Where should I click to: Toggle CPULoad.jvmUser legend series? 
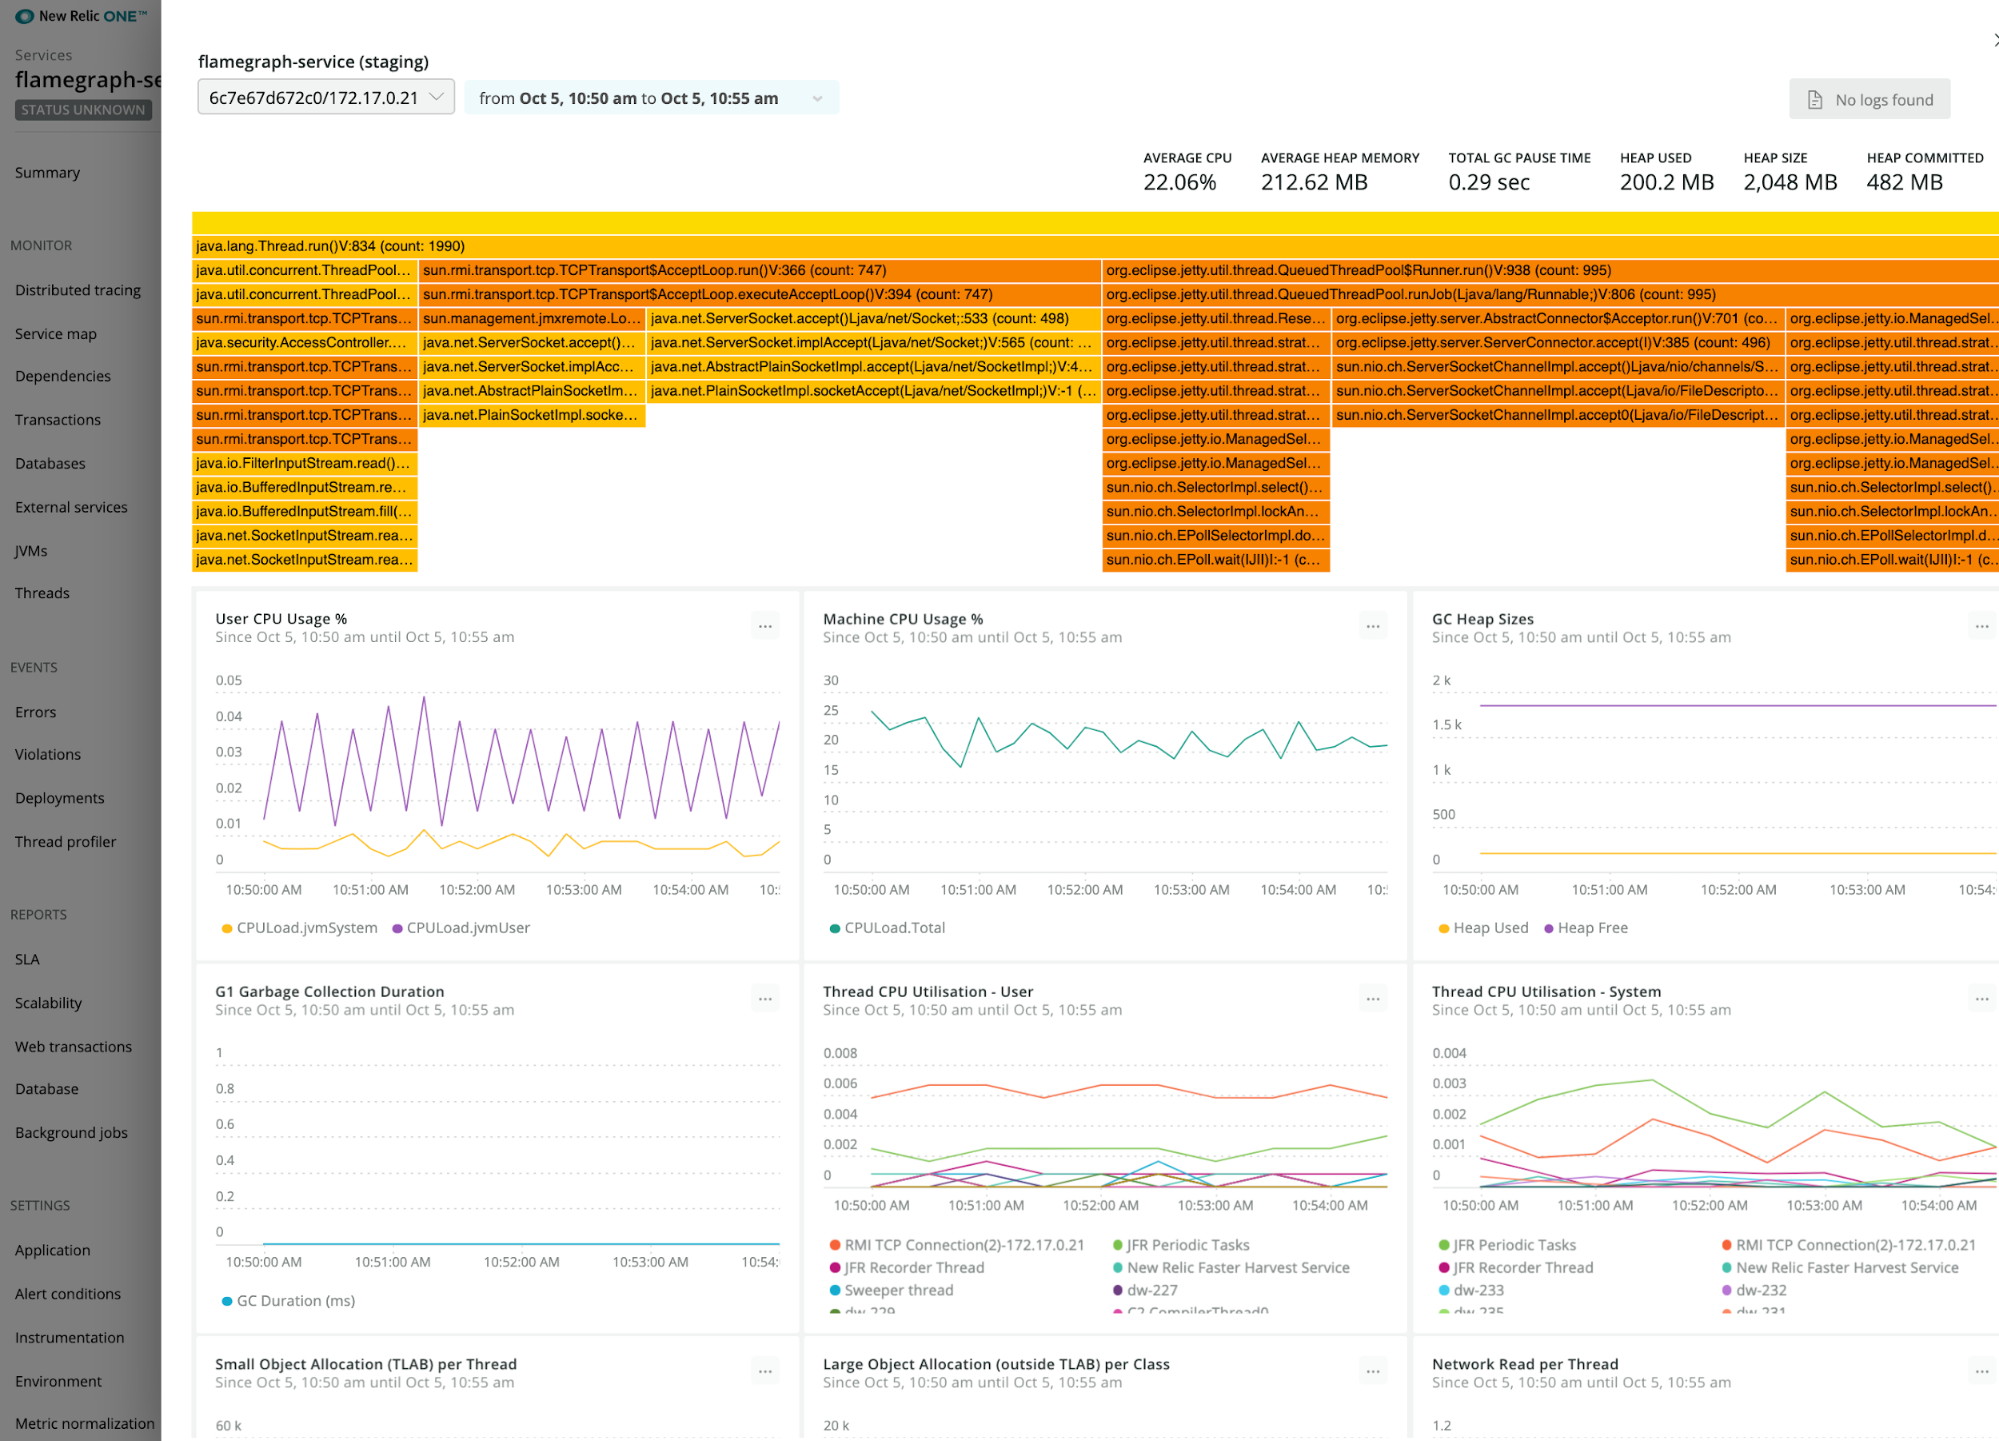click(461, 928)
